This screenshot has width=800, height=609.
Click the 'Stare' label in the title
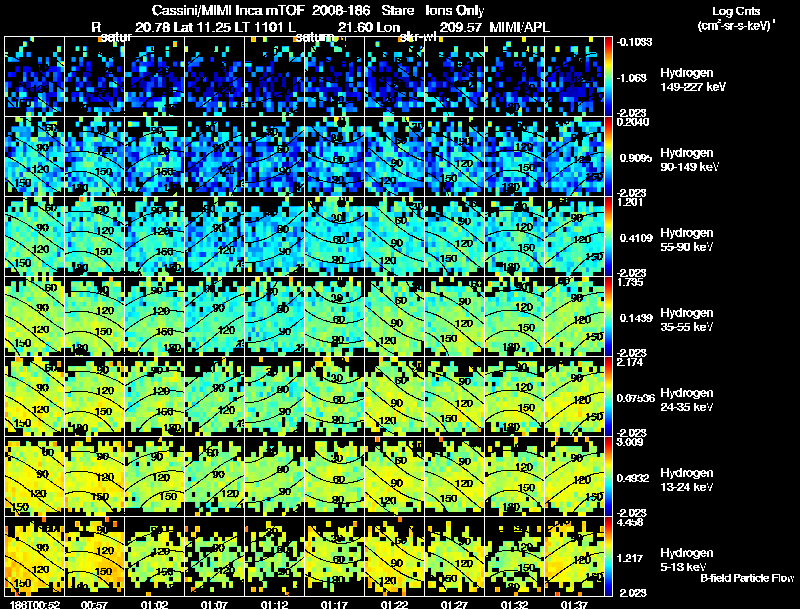[x=398, y=10]
